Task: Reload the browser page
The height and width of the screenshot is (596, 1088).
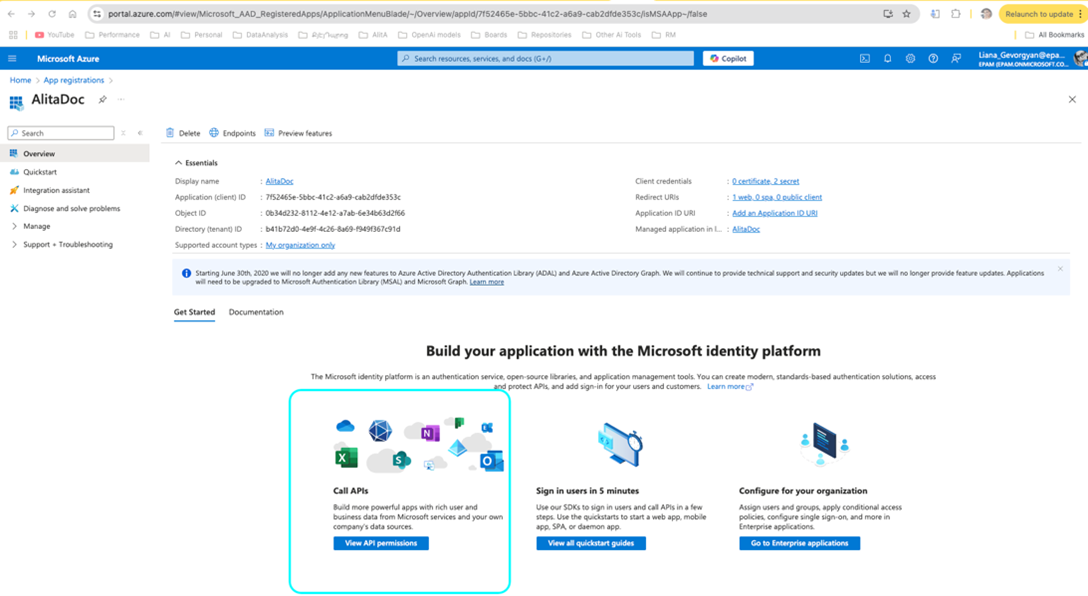Action: [52, 14]
